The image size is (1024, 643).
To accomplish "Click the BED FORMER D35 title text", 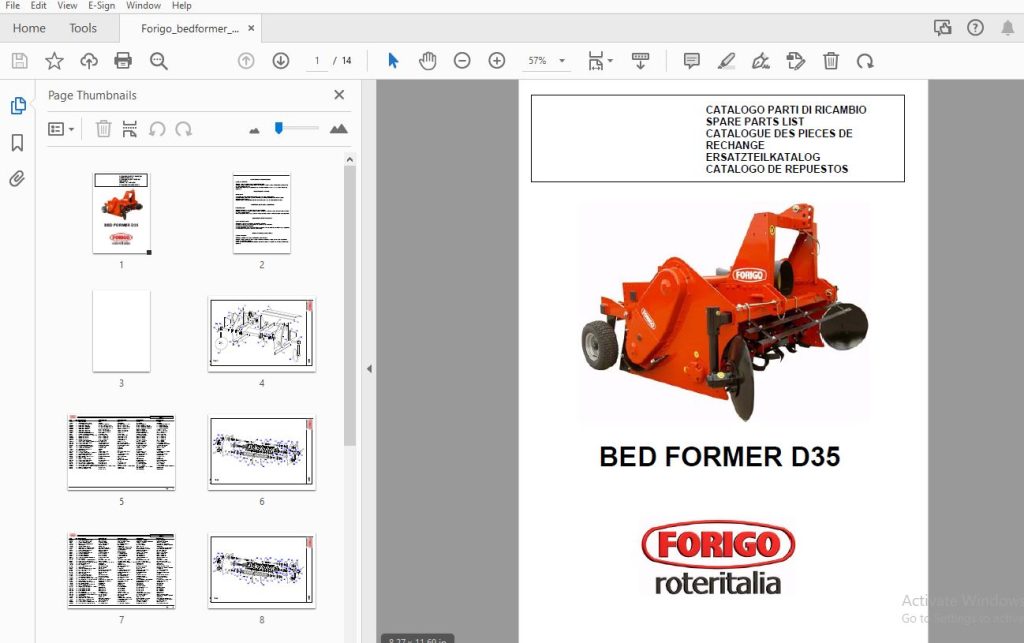I will pyautogui.click(x=720, y=457).
